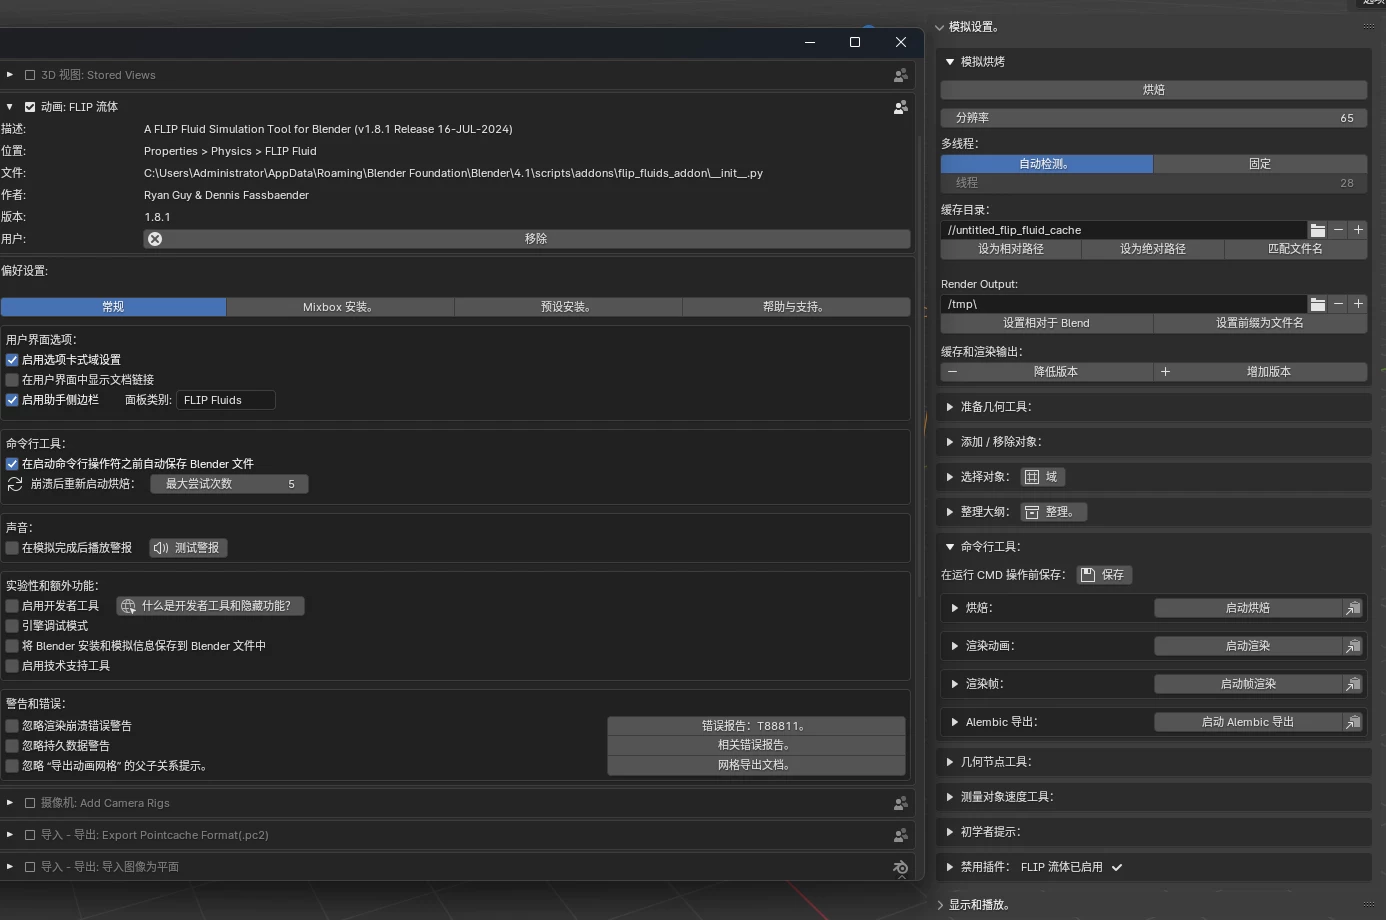Image resolution: width=1386 pixels, height=920 pixels.
Task: Open 错误报告: T88811 link button
Action: [x=756, y=726]
